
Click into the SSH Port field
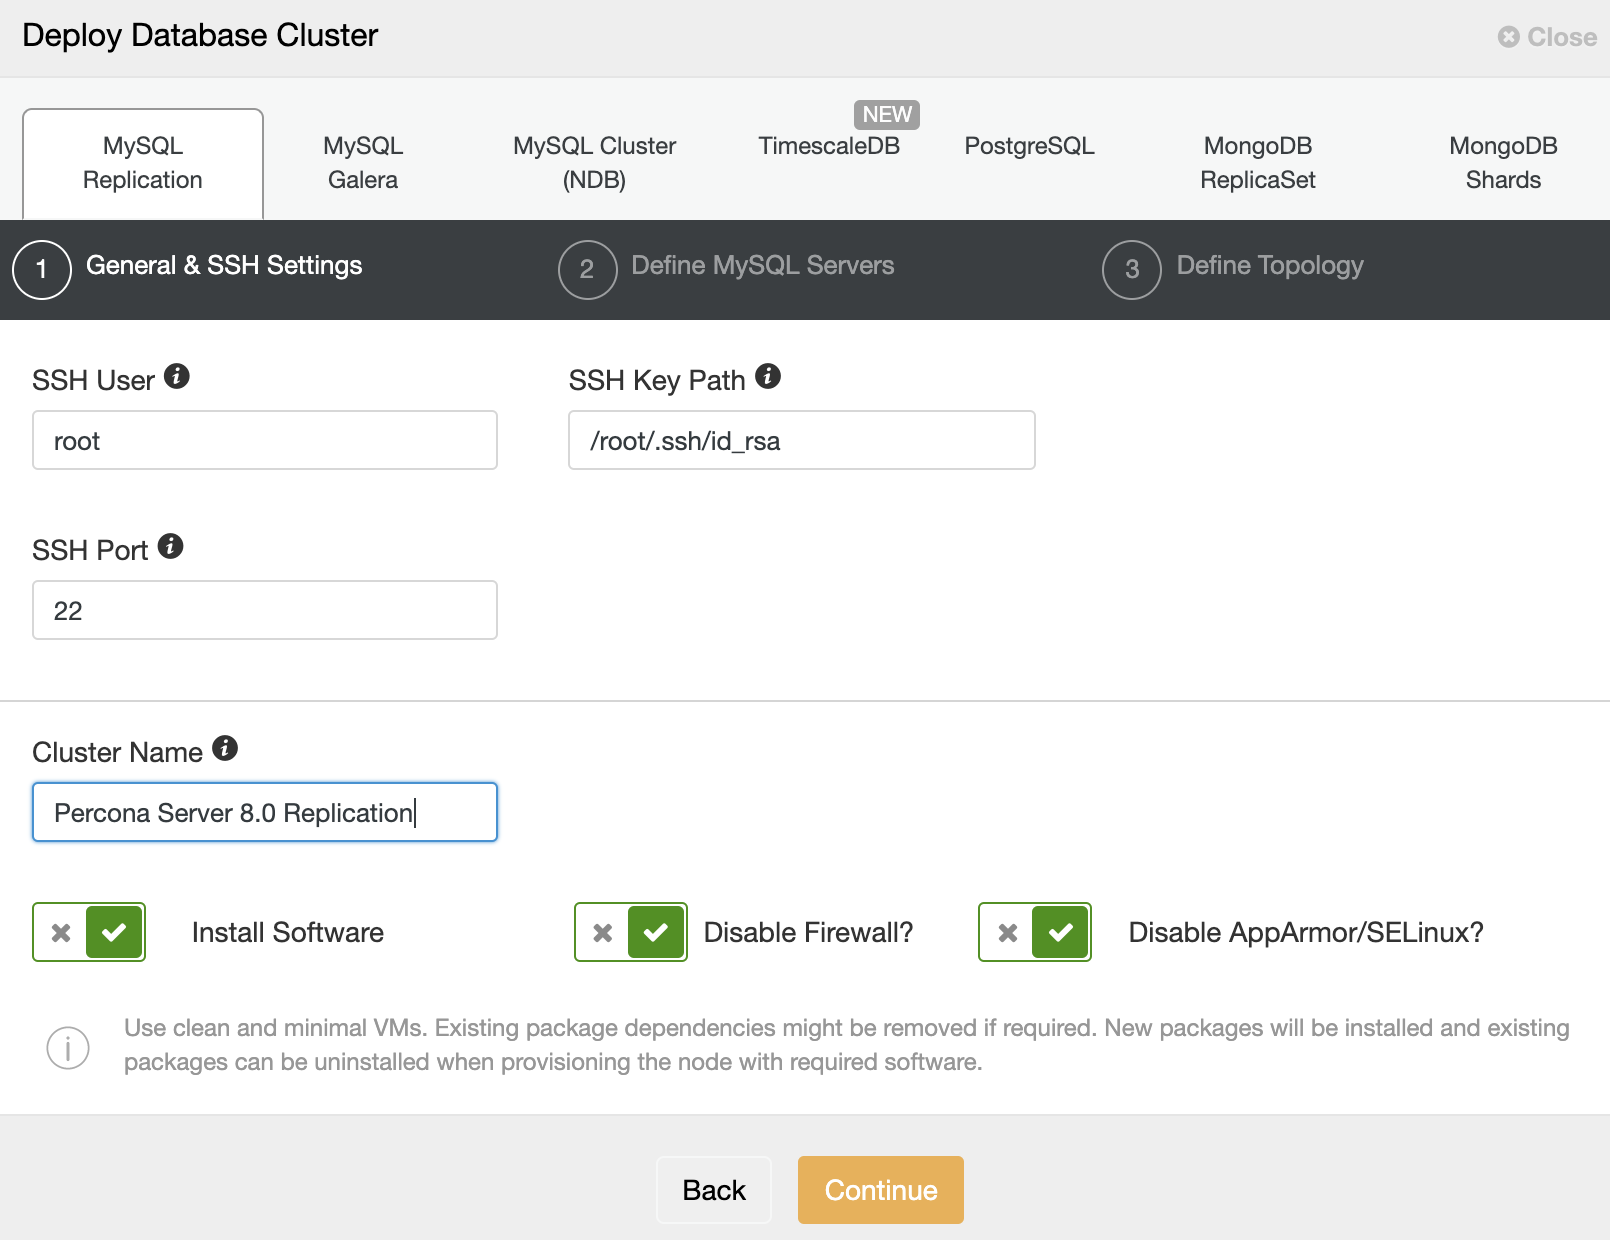pos(265,610)
